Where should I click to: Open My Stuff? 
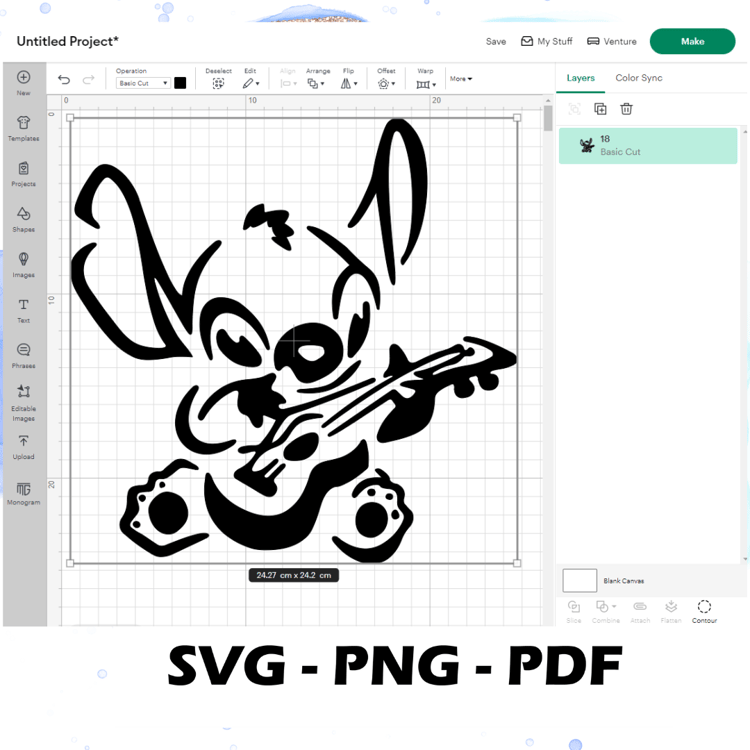(546, 42)
